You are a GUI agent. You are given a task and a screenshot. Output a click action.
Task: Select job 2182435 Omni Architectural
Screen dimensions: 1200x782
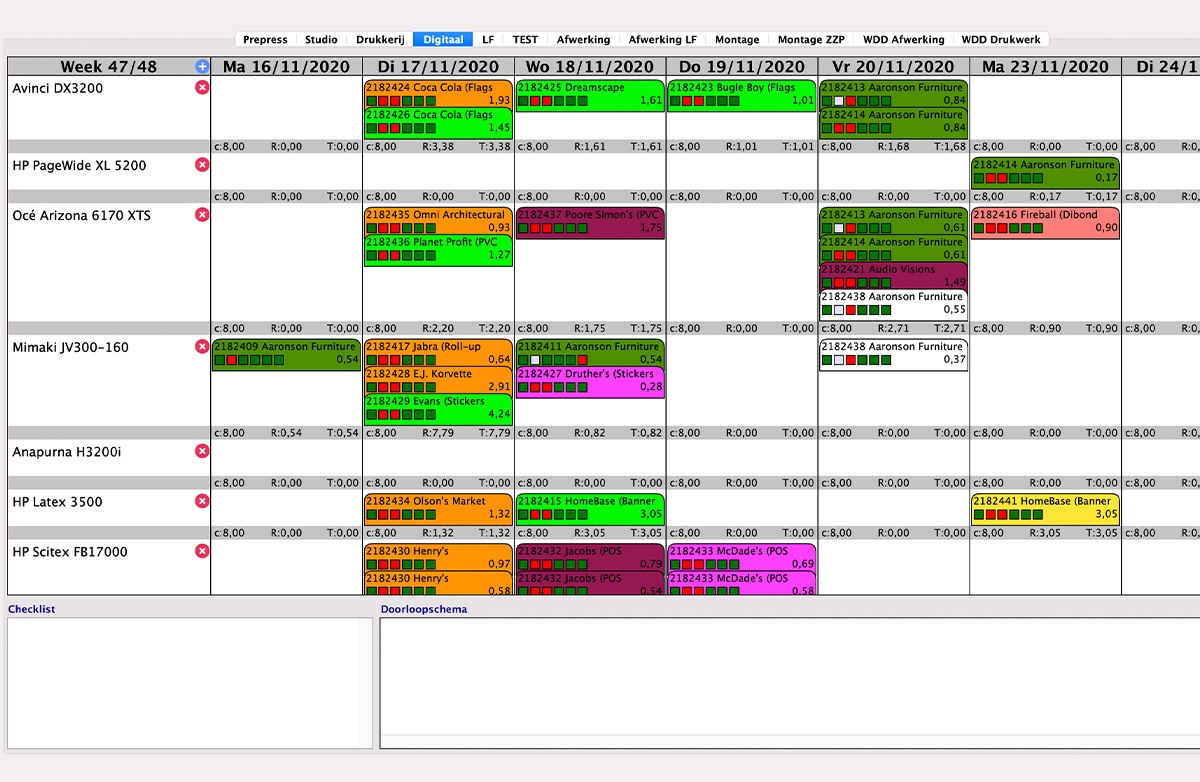pos(438,221)
